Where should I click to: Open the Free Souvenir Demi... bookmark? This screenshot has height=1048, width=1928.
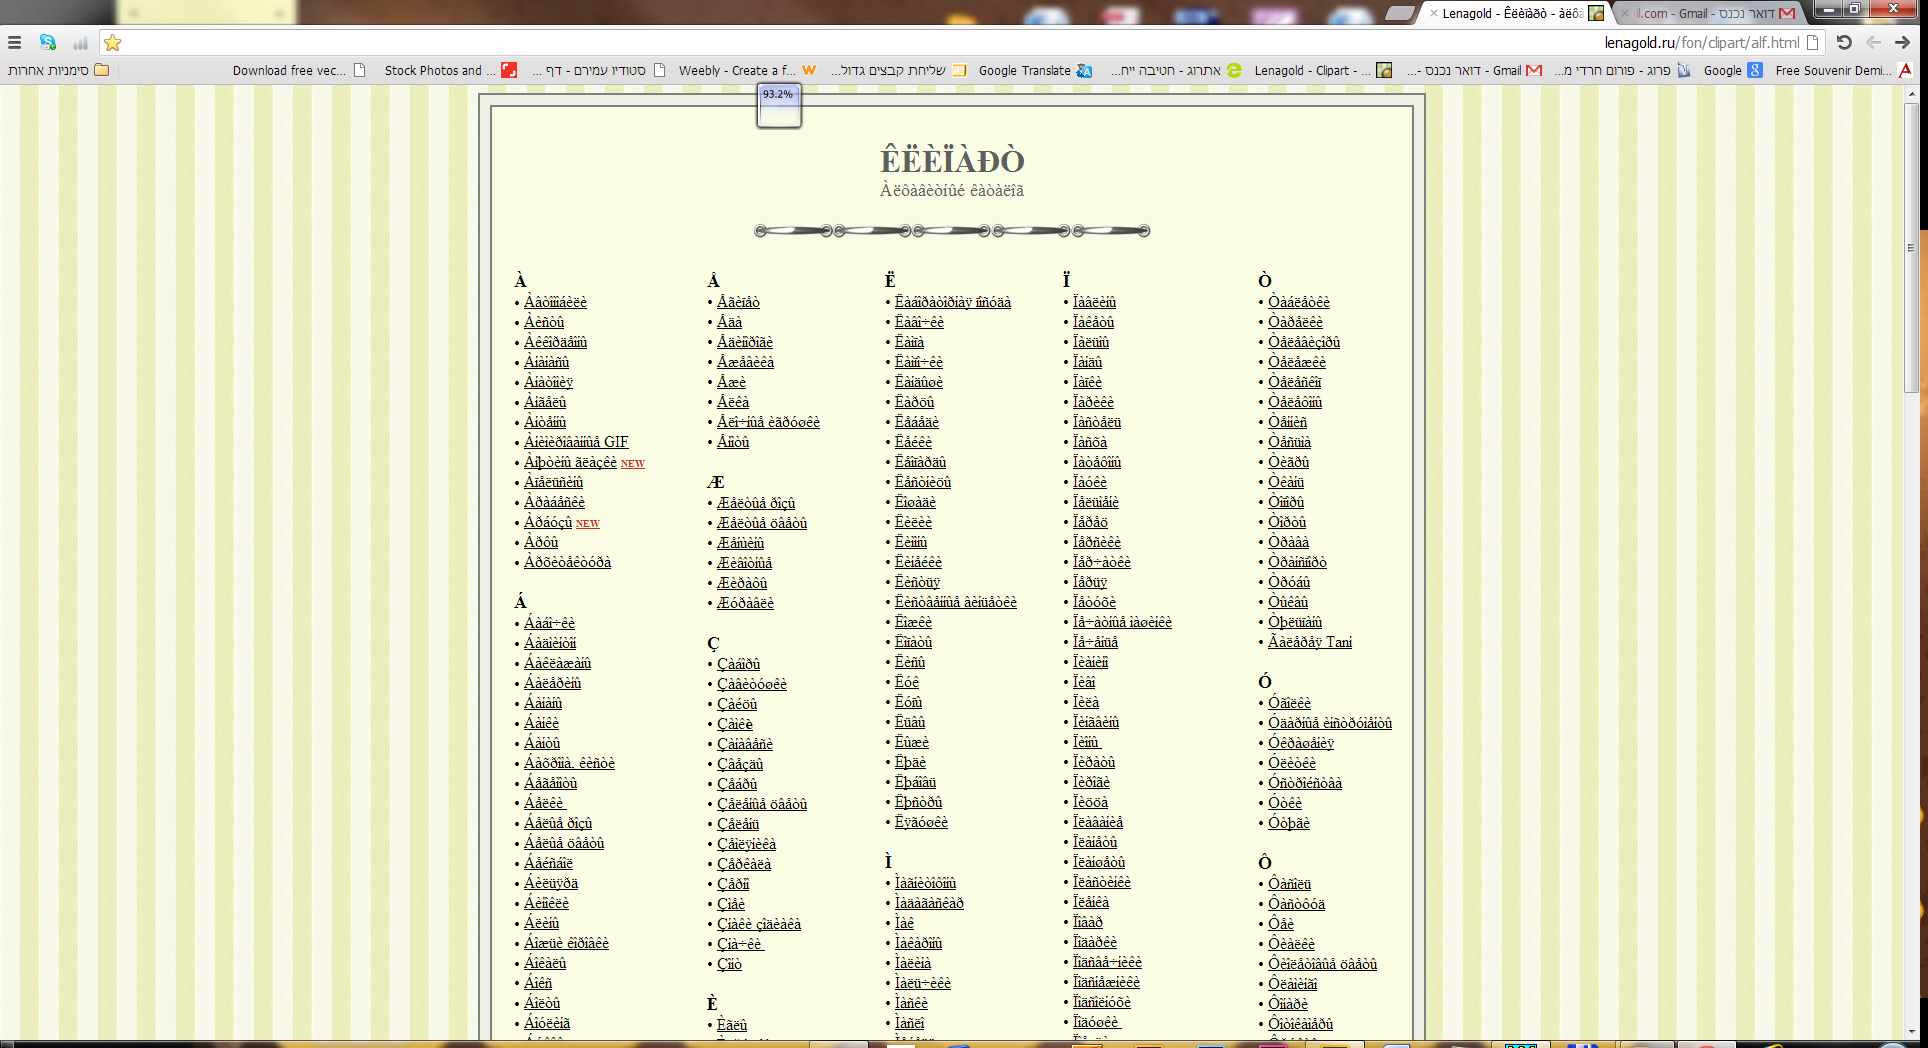pos(1844,70)
